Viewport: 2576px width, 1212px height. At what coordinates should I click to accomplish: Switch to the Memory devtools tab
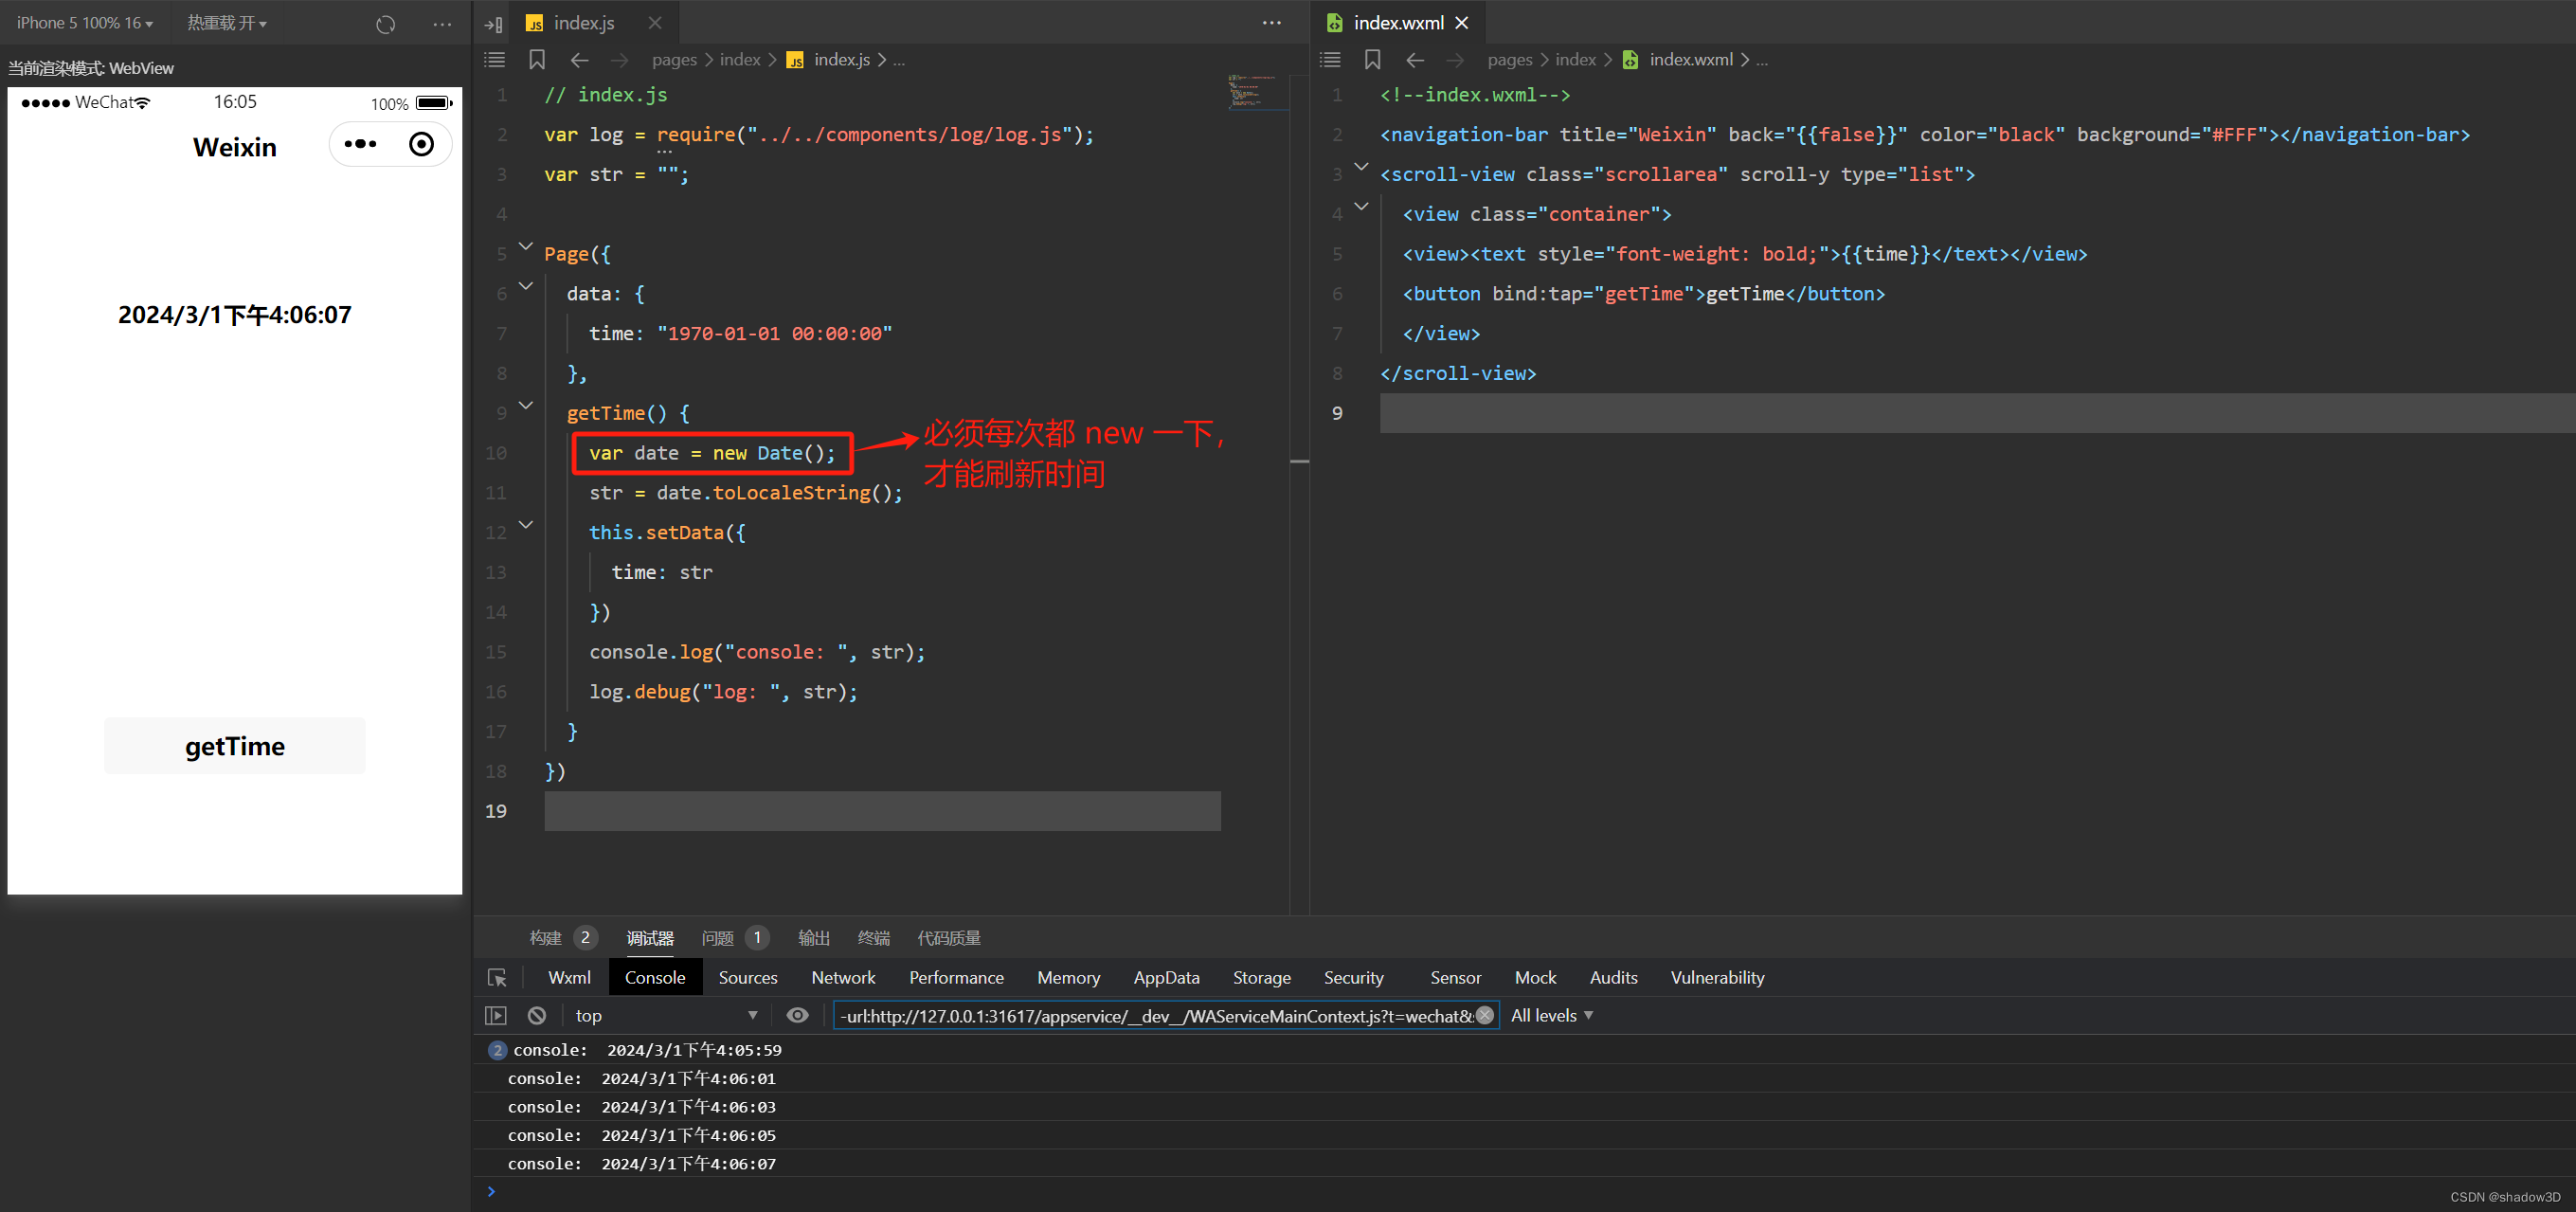(1068, 978)
